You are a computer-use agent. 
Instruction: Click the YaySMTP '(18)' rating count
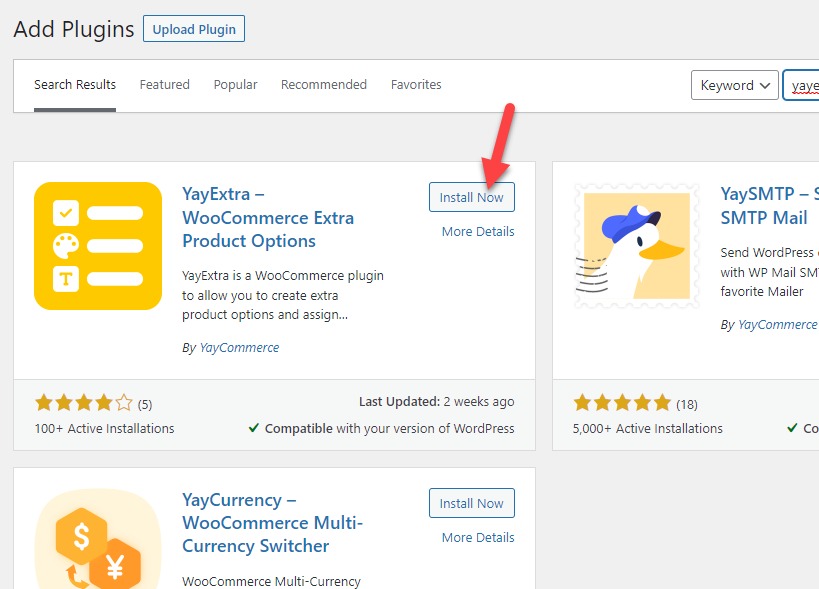pyautogui.click(x=687, y=405)
